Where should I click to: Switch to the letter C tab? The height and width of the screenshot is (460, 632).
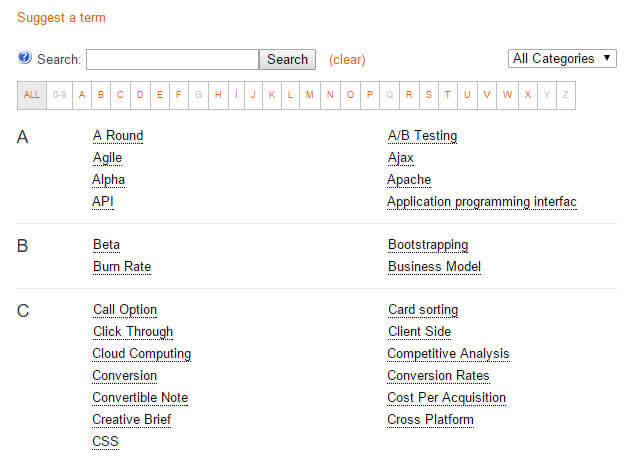point(120,95)
